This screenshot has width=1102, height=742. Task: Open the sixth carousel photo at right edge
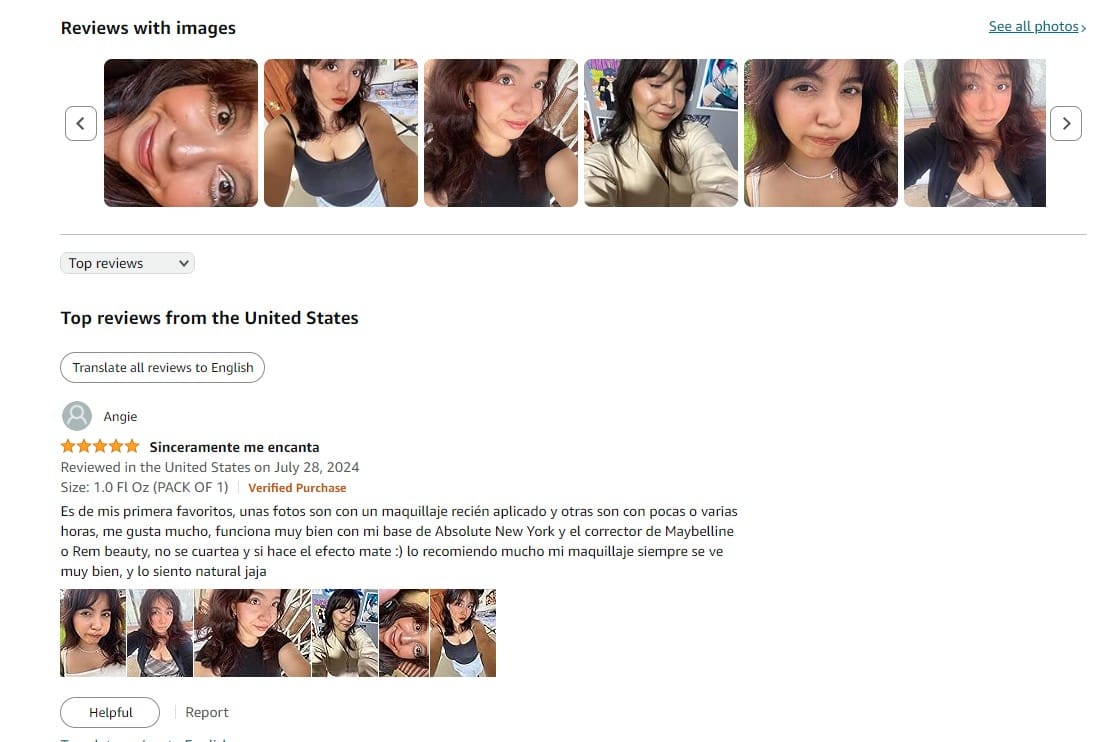(x=975, y=133)
